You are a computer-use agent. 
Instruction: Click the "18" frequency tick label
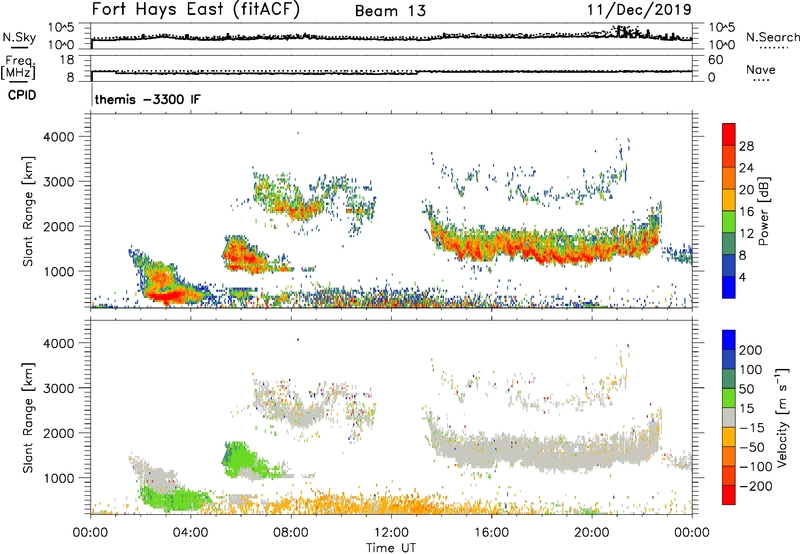pyautogui.click(x=67, y=60)
